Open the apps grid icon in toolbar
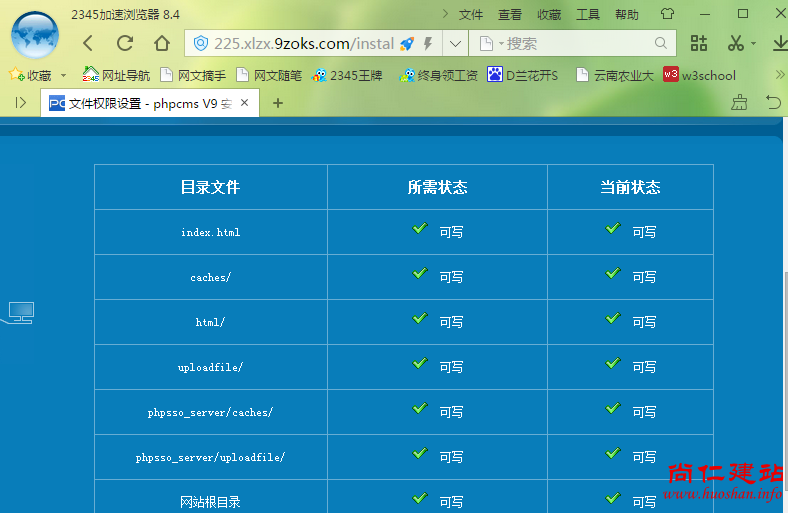This screenshot has width=788, height=513. pos(699,43)
